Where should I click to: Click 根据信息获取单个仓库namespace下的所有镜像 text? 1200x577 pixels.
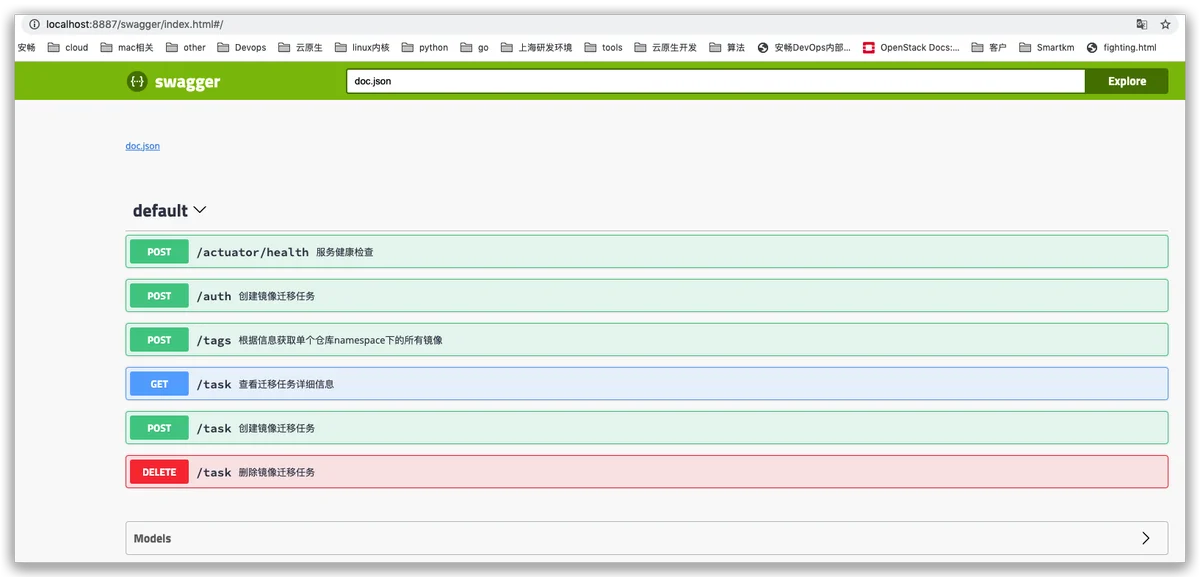point(340,340)
